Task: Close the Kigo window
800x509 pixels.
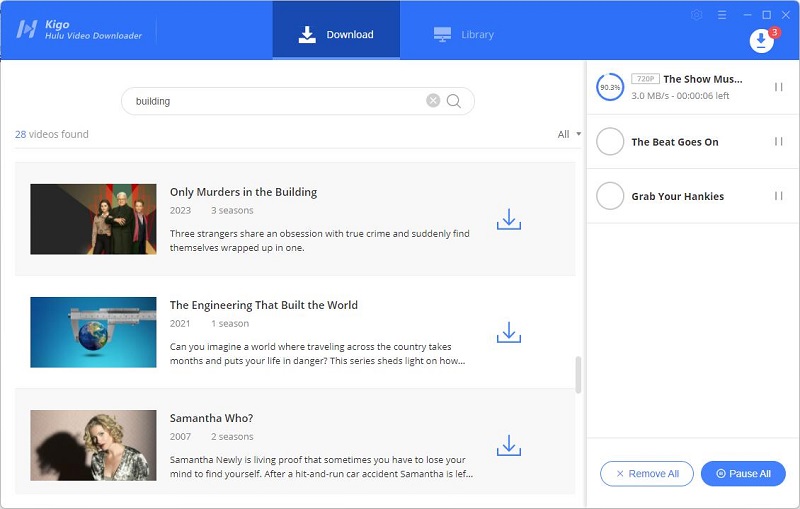Action: tap(786, 15)
